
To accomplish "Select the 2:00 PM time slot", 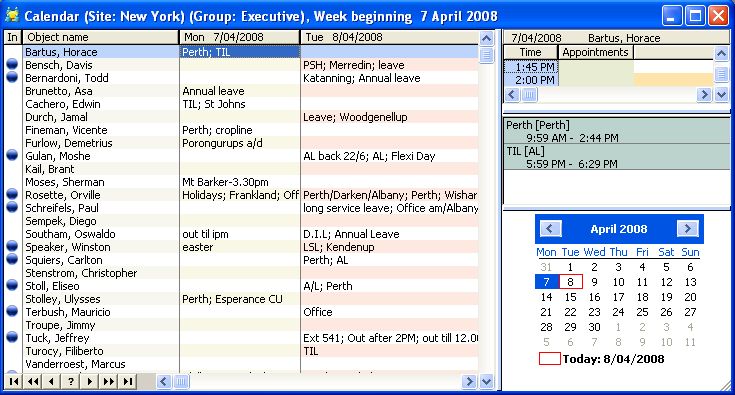I will (x=531, y=80).
